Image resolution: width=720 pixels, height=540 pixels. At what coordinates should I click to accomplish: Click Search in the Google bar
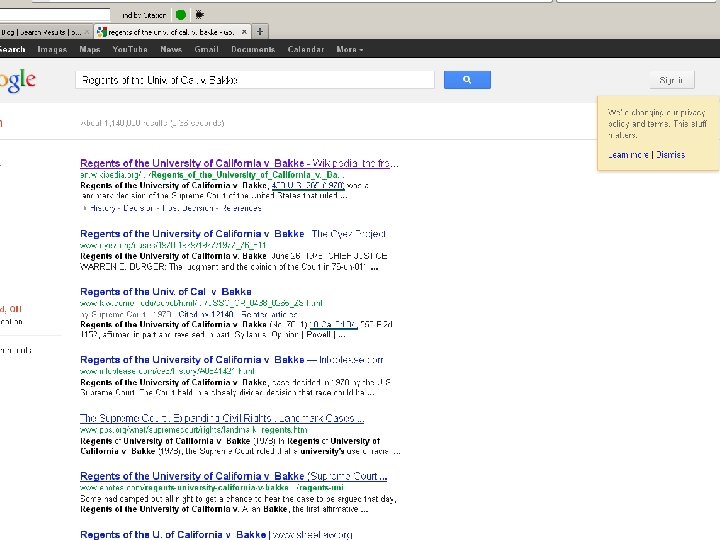tap(12, 49)
